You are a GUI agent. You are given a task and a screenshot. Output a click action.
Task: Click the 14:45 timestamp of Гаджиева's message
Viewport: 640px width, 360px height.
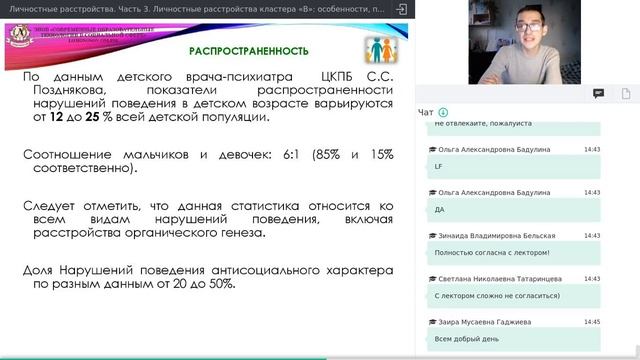pyautogui.click(x=592, y=322)
